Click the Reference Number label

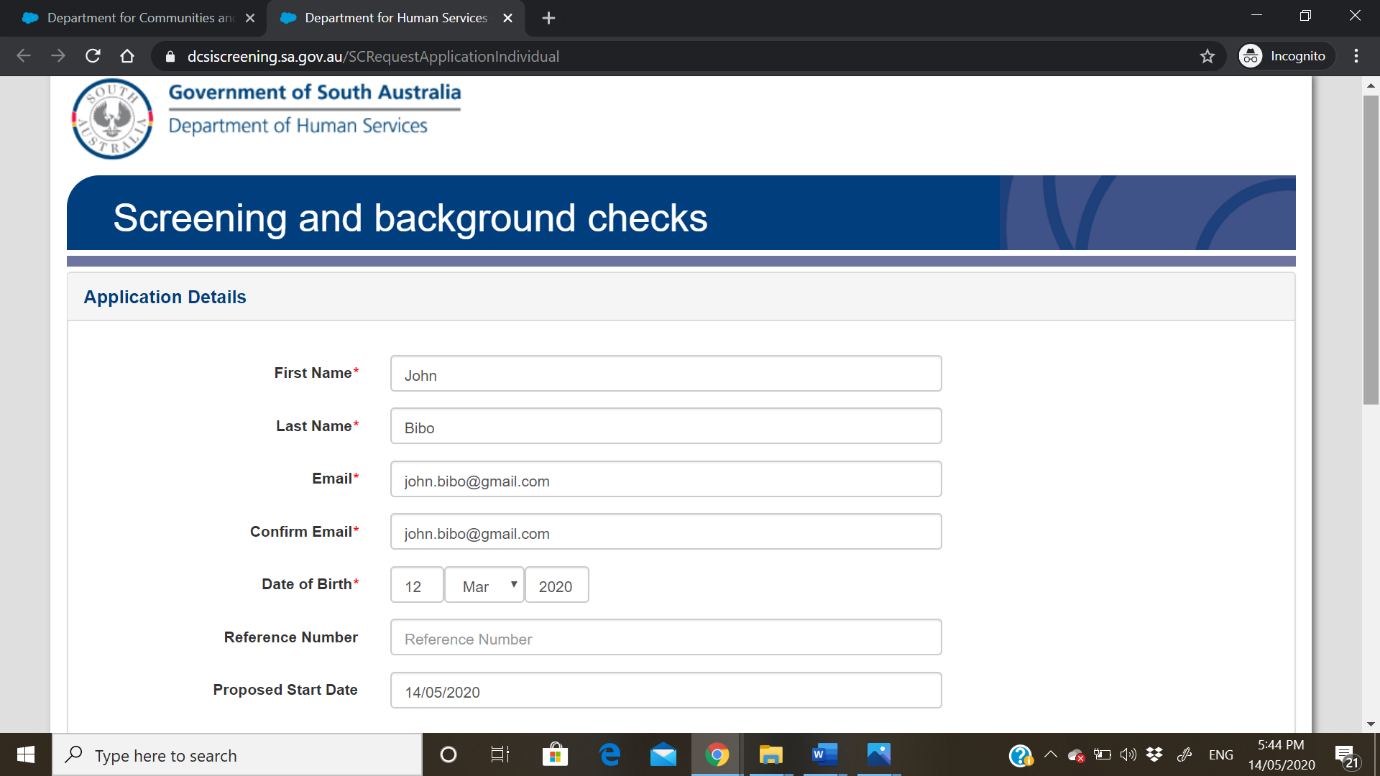coord(291,637)
